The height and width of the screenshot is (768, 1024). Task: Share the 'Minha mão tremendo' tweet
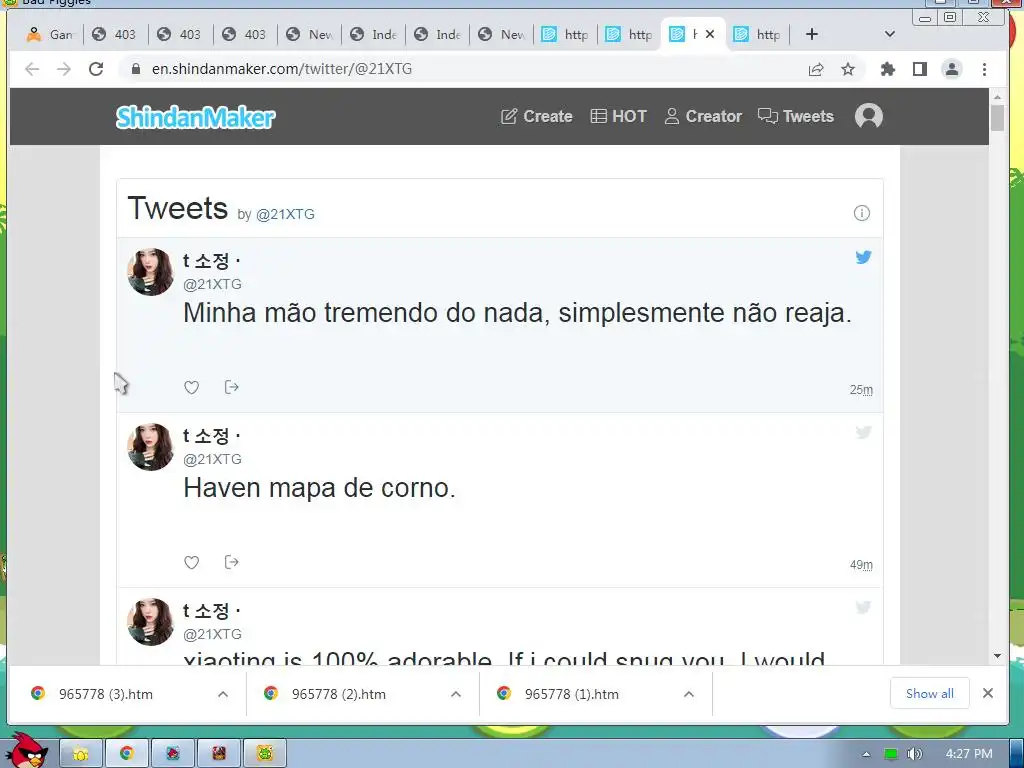tap(231, 387)
